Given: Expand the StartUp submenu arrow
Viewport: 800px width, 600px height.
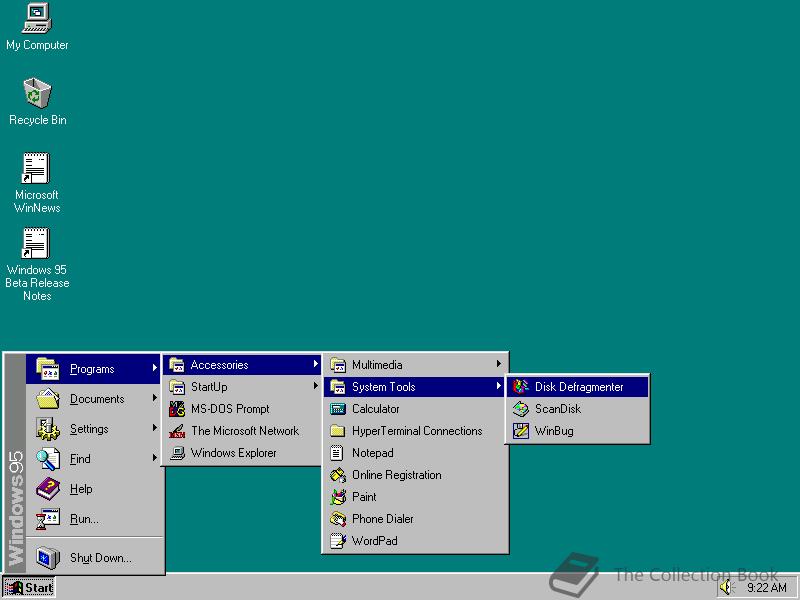Looking at the screenshot, I should tap(316, 386).
